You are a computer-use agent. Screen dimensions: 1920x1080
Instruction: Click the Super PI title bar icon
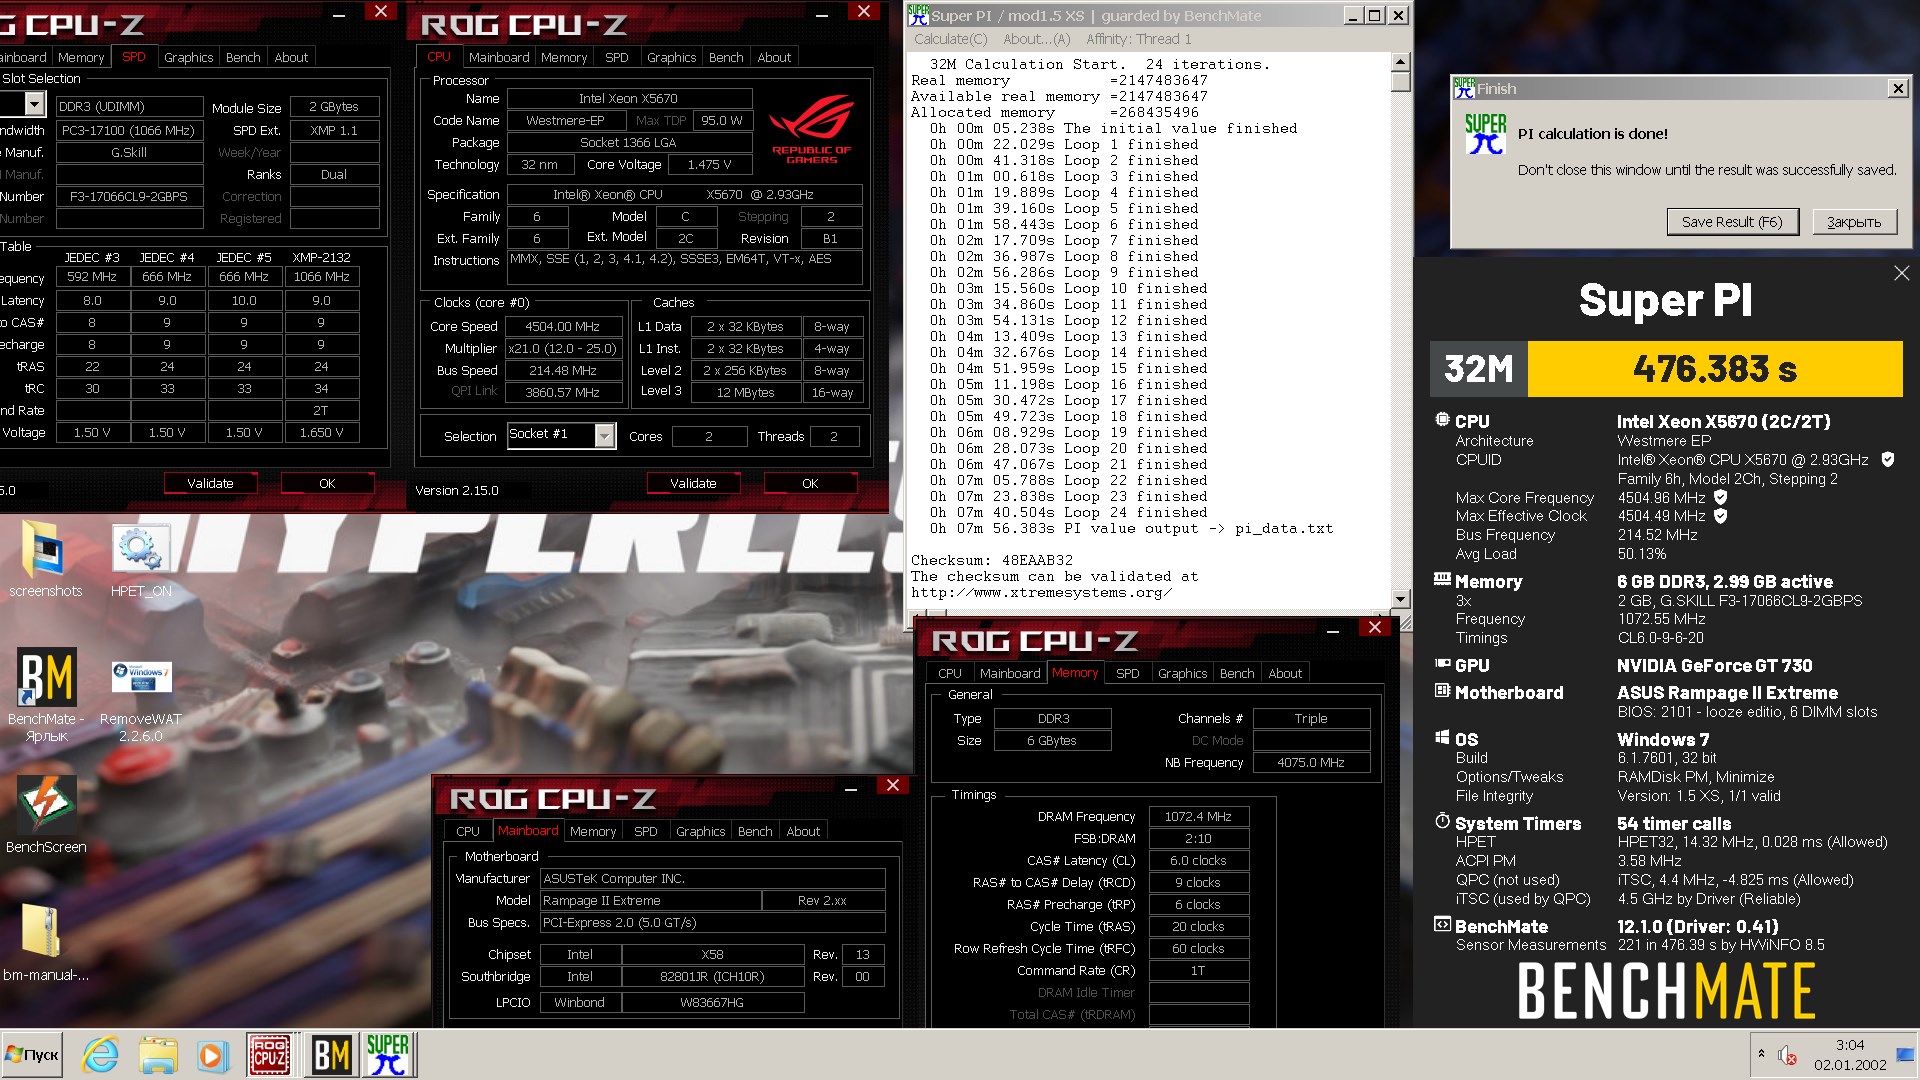(x=918, y=15)
